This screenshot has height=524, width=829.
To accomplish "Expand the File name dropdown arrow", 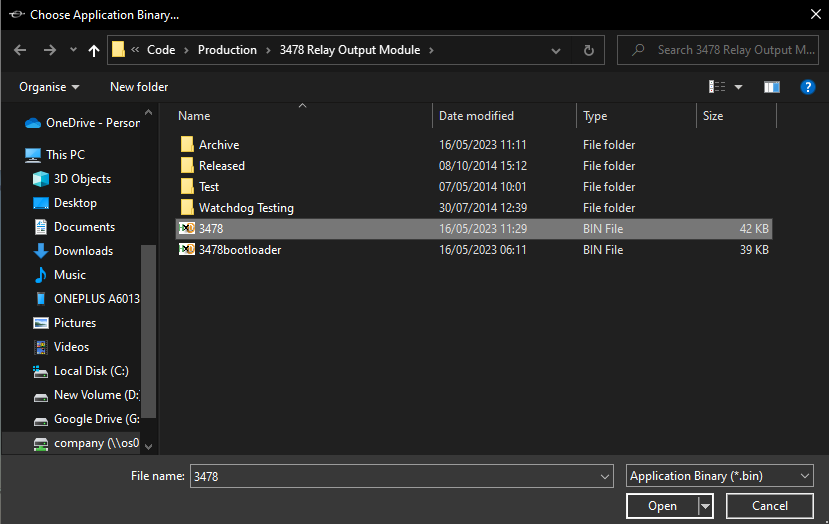I will [605, 476].
